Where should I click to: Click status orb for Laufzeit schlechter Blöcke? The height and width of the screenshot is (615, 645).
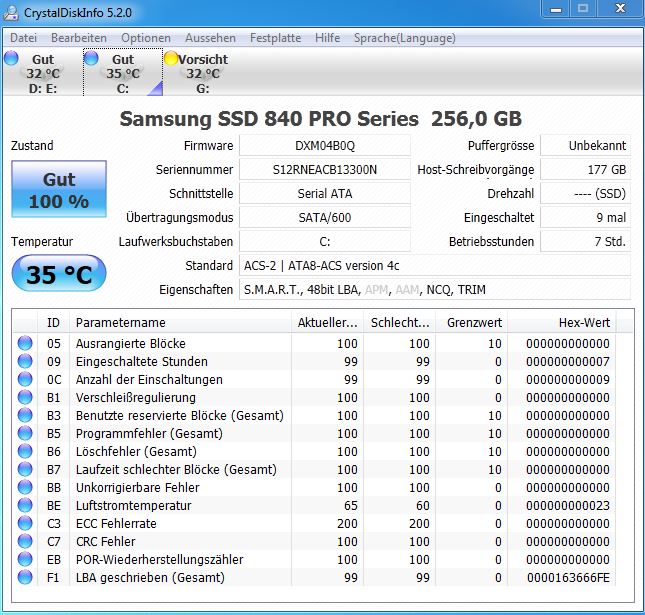pos(25,469)
